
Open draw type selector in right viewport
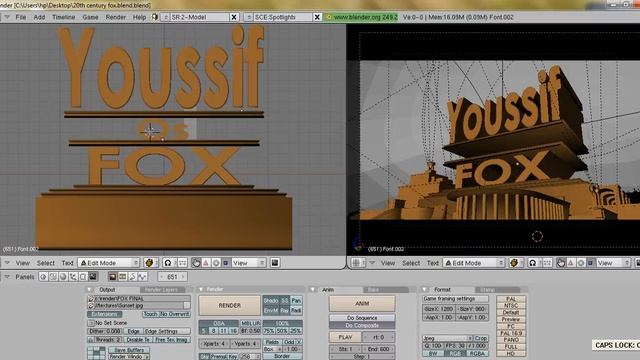(x=515, y=263)
